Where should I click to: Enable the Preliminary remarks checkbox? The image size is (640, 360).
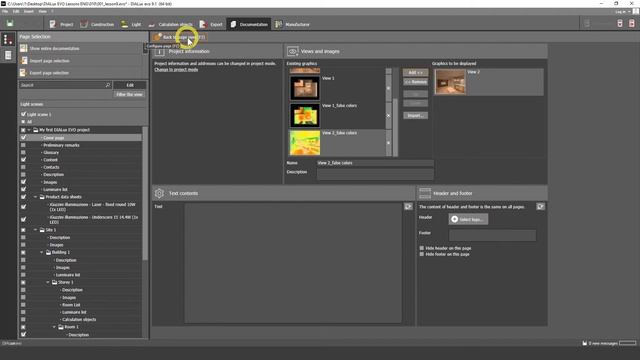(x=23, y=145)
